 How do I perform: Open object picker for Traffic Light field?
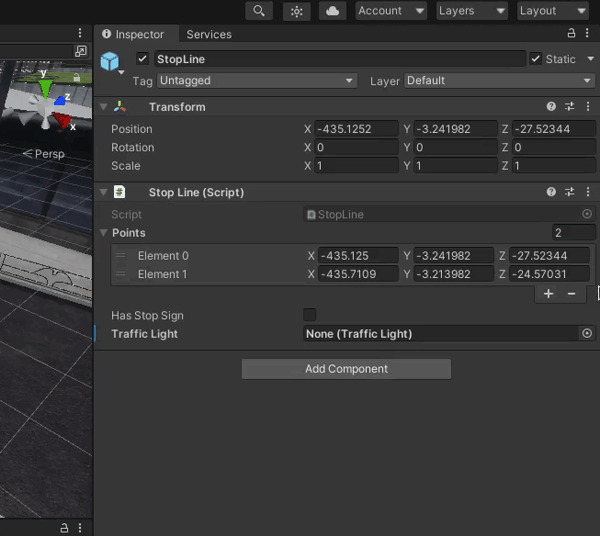coord(586,334)
